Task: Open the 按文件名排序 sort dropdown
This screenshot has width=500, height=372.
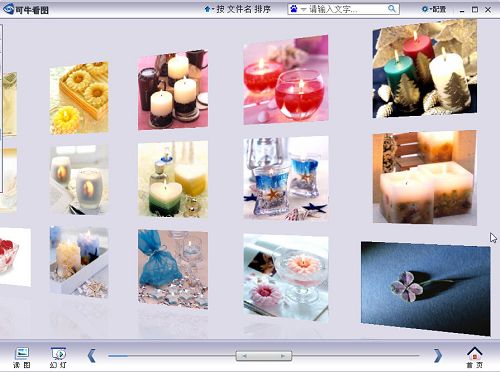Action: point(237,9)
